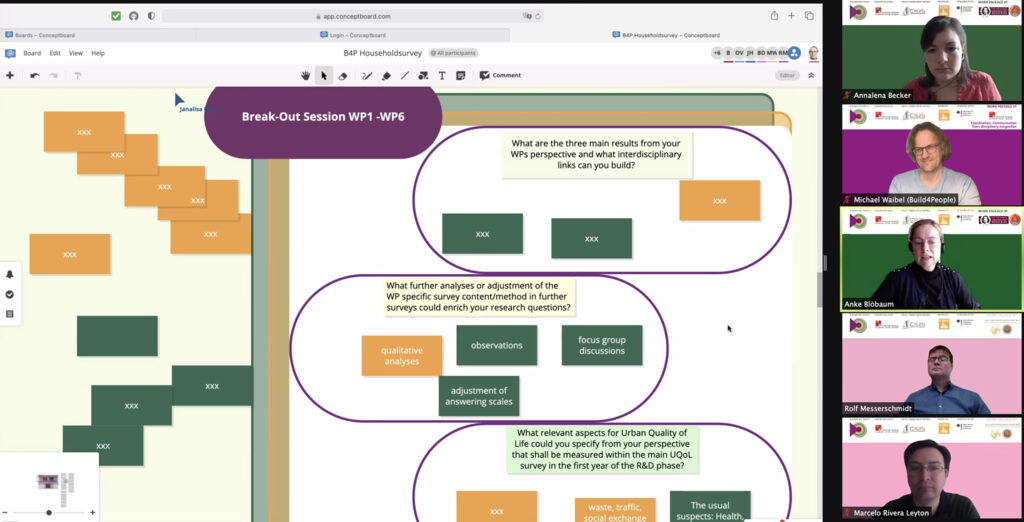The height and width of the screenshot is (522, 1024).
Task: Click the format painter icon
Action: pyautogui.click(x=78, y=76)
